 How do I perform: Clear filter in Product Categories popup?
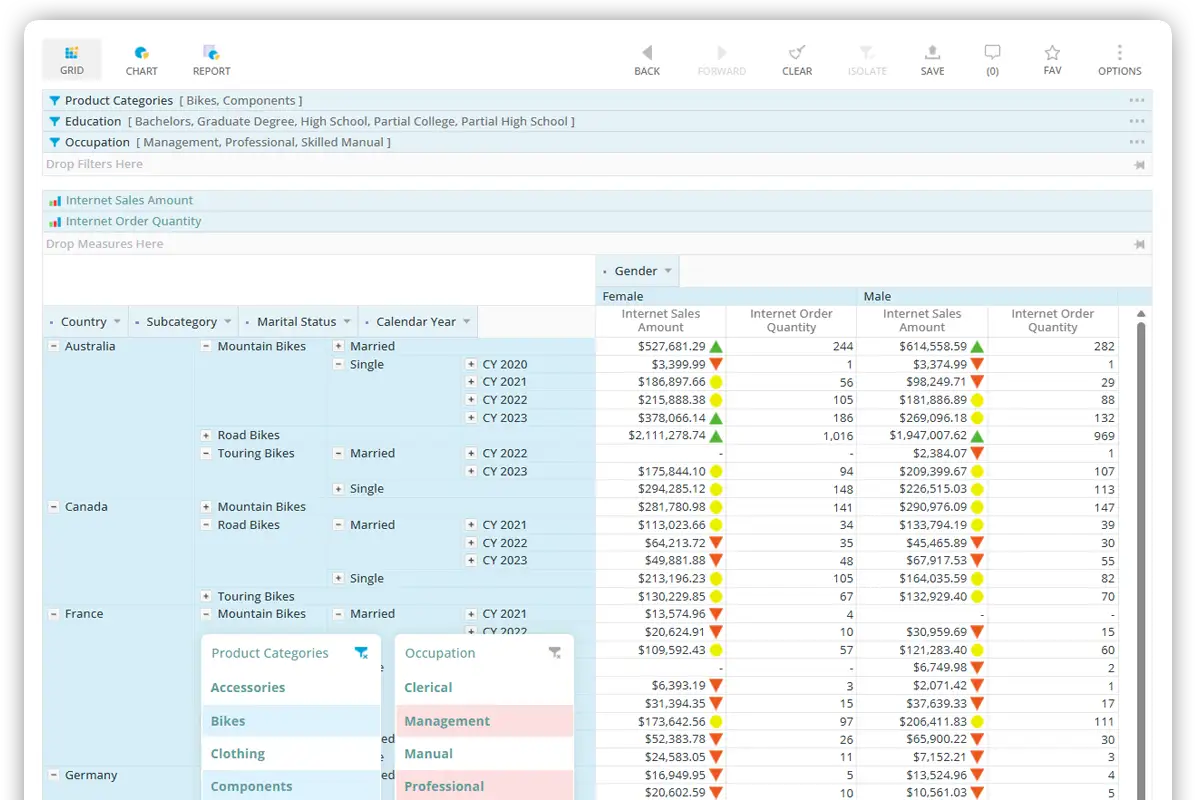point(361,653)
